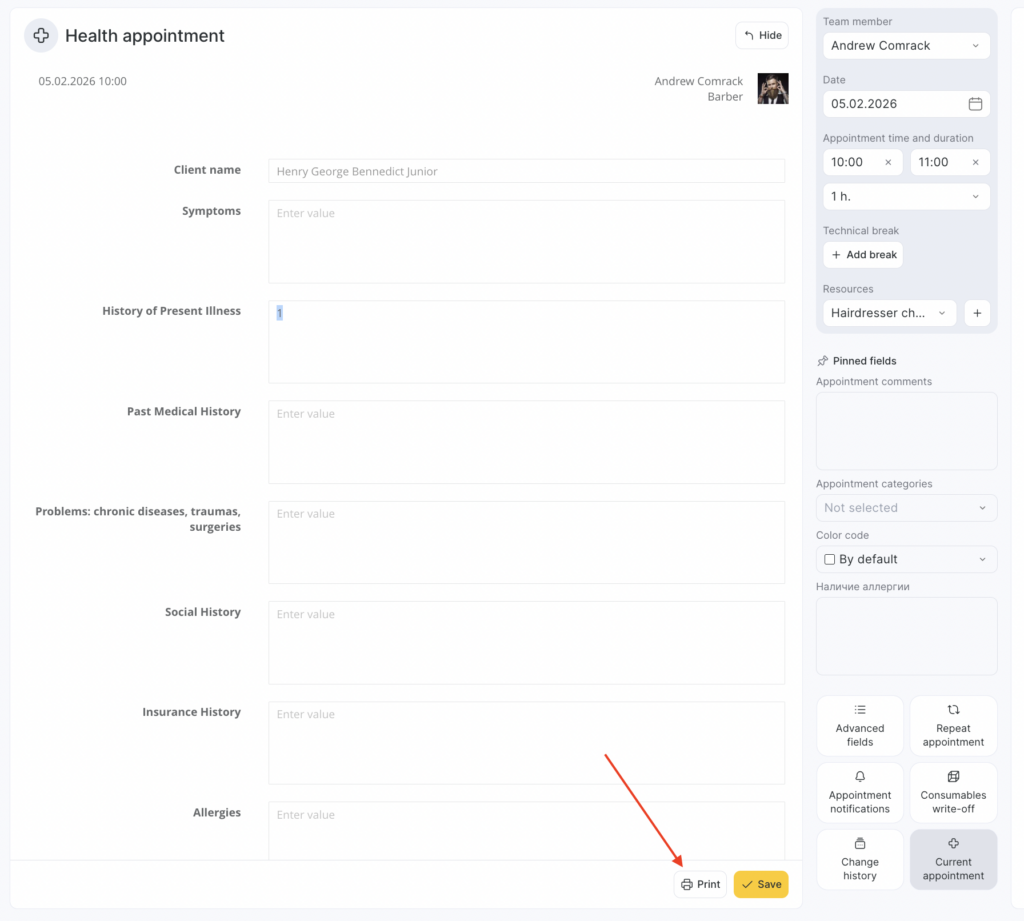Image resolution: width=1024 pixels, height=921 pixels.
Task: Expand the Team member dropdown
Action: coord(906,46)
